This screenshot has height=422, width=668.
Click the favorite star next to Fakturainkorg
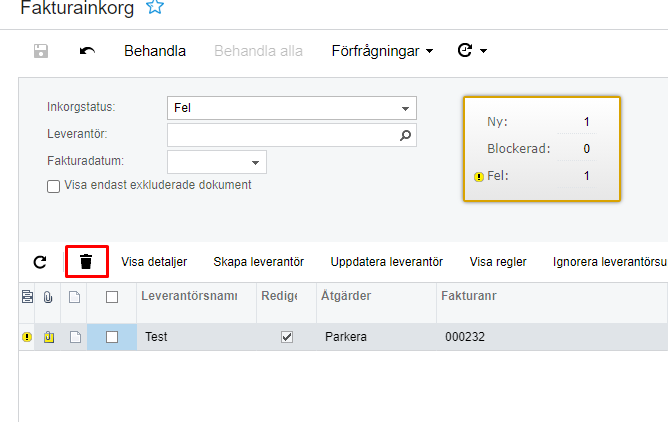154,7
